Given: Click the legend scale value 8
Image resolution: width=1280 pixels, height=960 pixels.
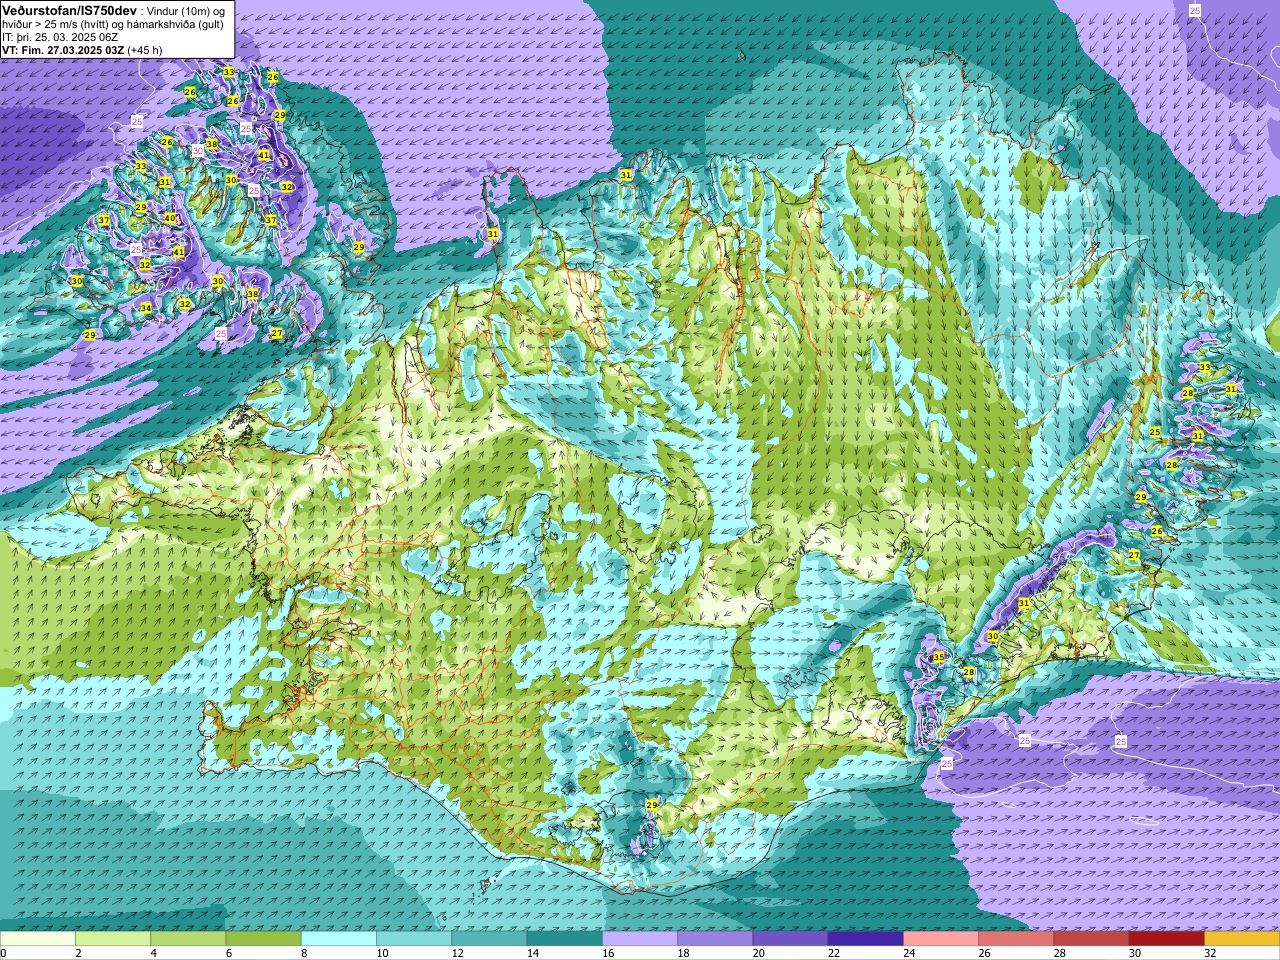Looking at the screenshot, I should coord(302,953).
